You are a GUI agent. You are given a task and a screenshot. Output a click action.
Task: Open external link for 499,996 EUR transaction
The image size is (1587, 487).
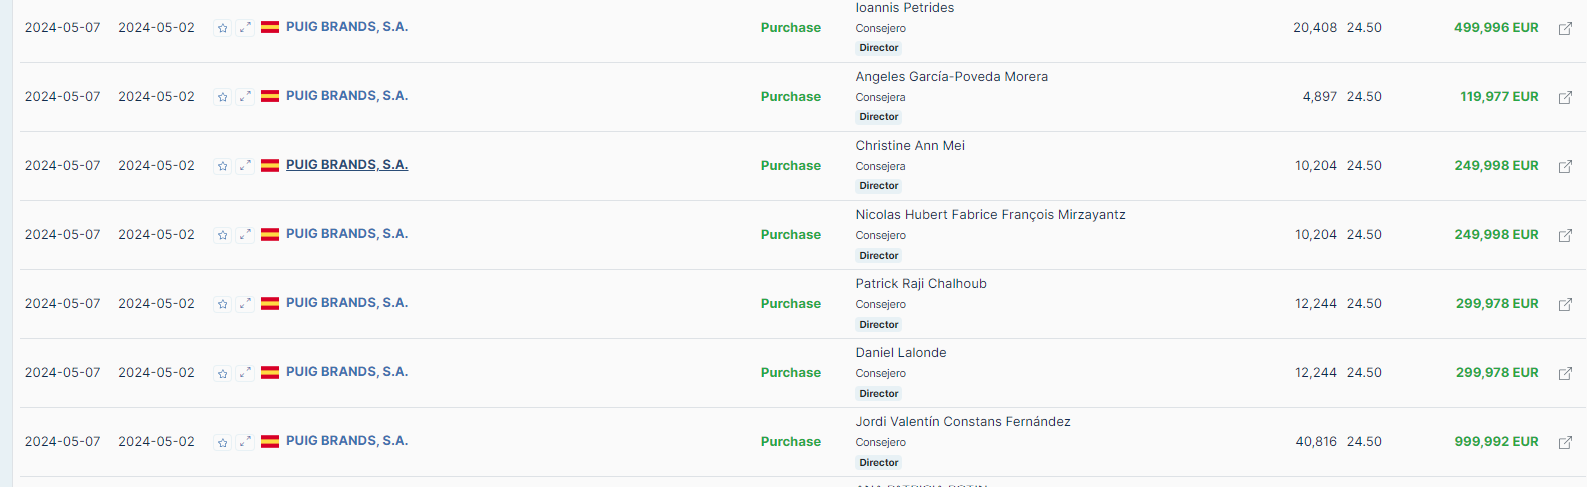pyautogui.click(x=1565, y=28)
